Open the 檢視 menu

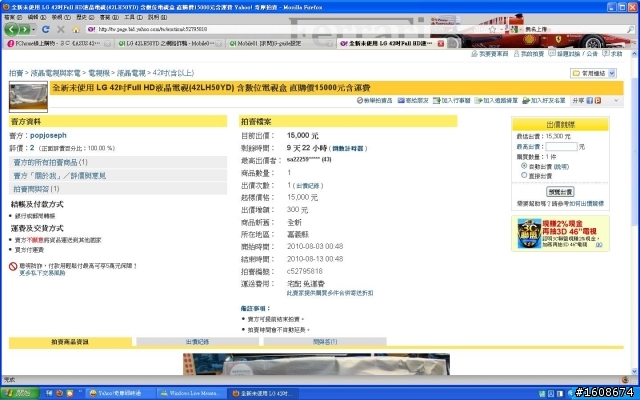point(61,18)
